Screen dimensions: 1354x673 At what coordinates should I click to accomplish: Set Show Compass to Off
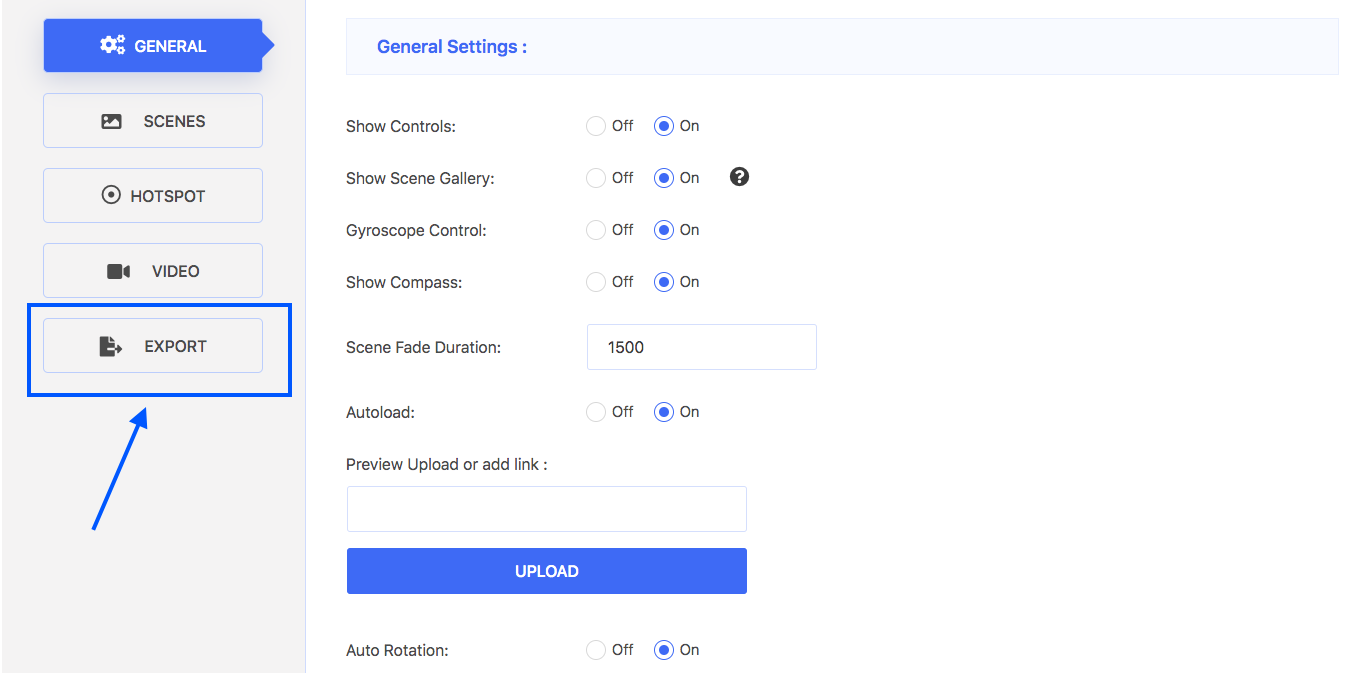coord(596,282)
